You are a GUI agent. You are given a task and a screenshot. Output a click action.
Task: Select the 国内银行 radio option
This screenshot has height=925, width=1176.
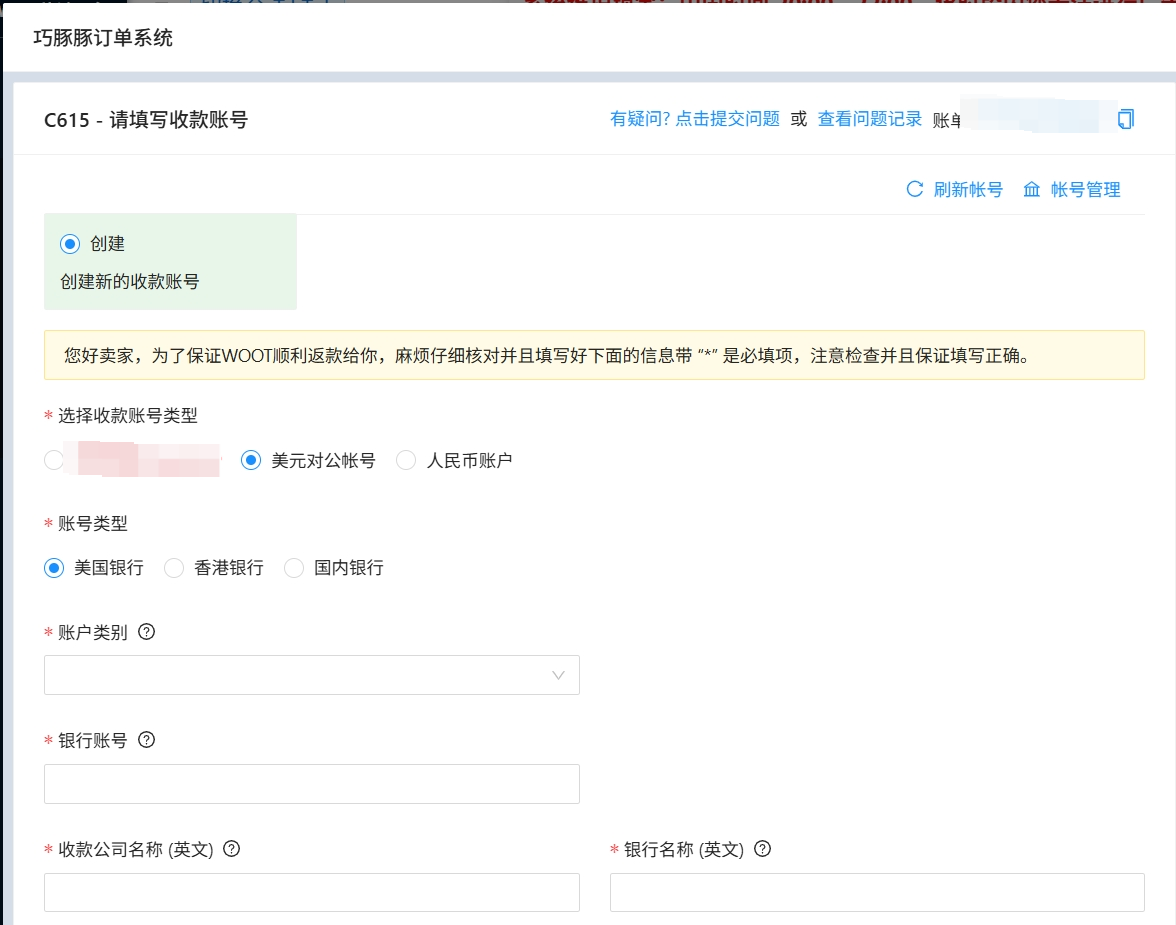[x=294, y=568]
